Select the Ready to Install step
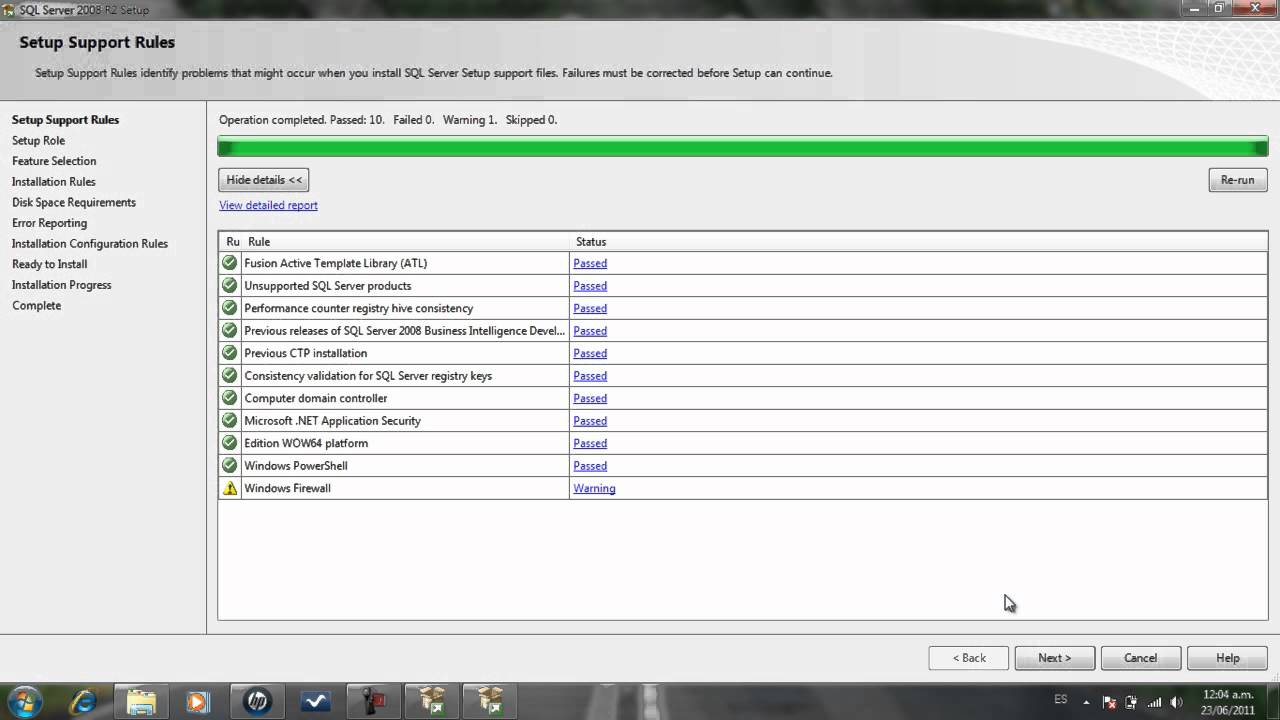 click(49, 264)
